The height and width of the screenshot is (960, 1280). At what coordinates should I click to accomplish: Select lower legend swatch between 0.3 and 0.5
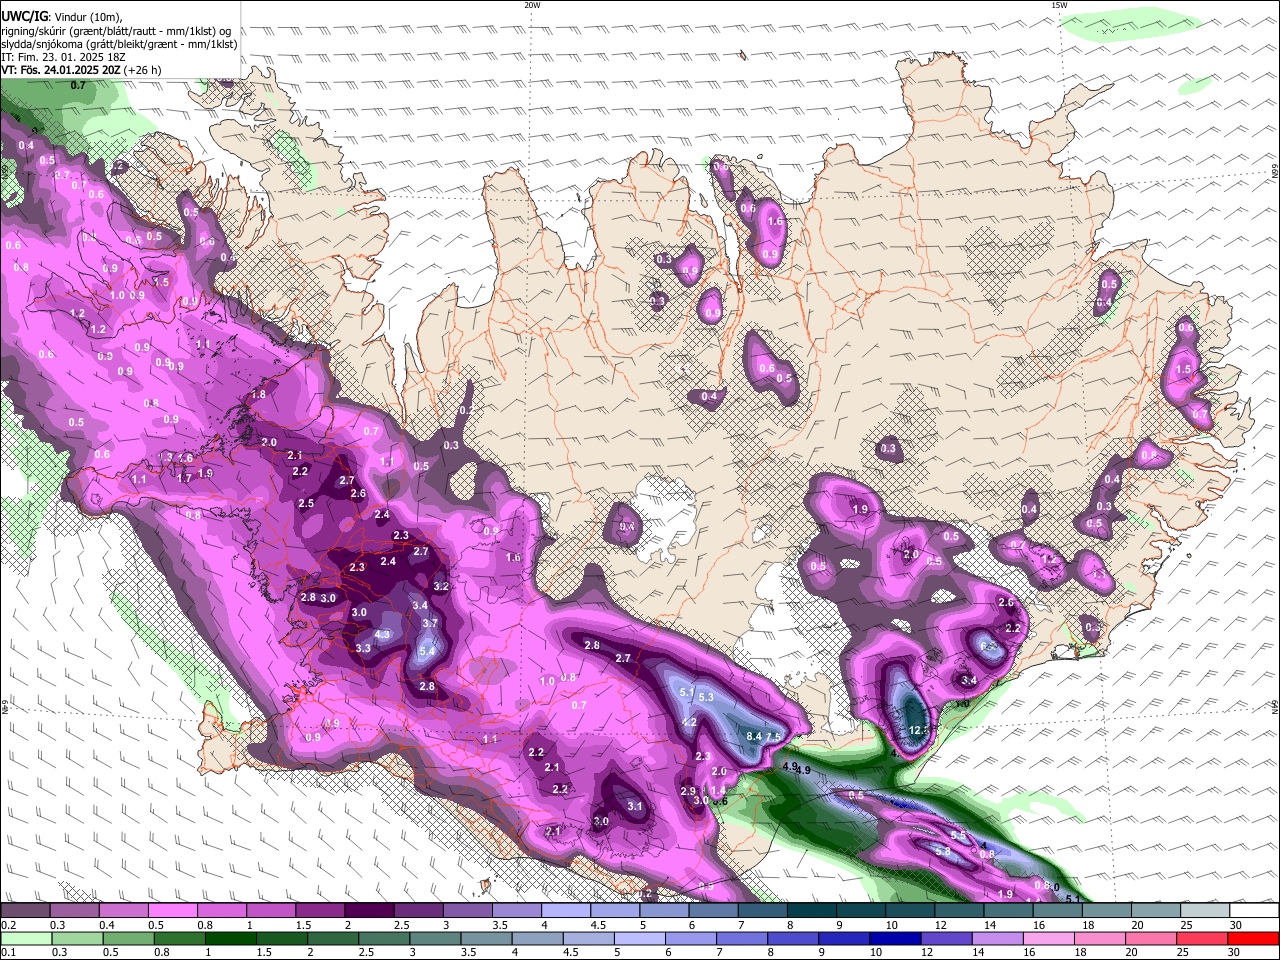(76, 938)
